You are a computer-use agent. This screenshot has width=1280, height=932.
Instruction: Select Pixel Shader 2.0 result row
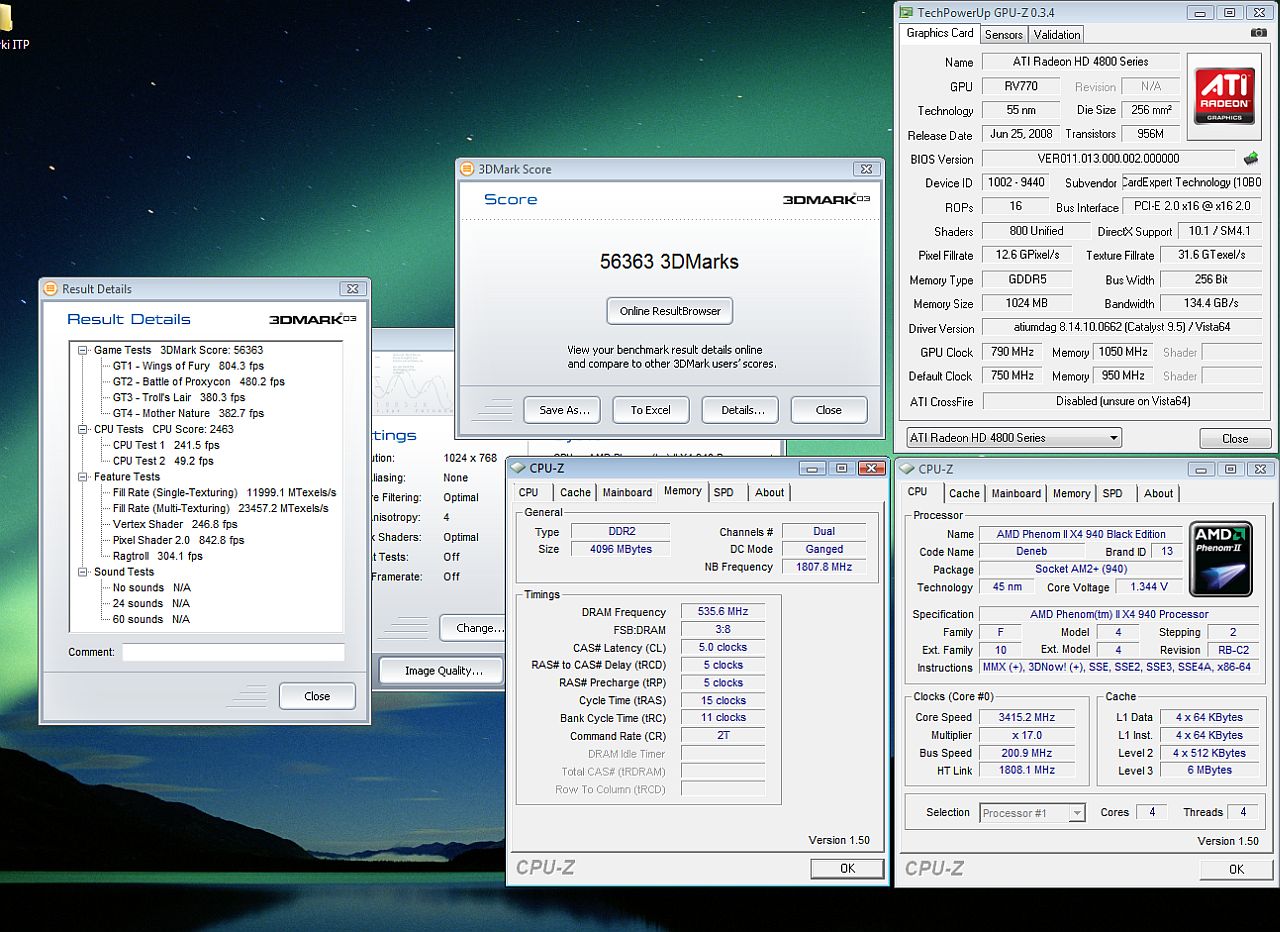tap(178, 540)
